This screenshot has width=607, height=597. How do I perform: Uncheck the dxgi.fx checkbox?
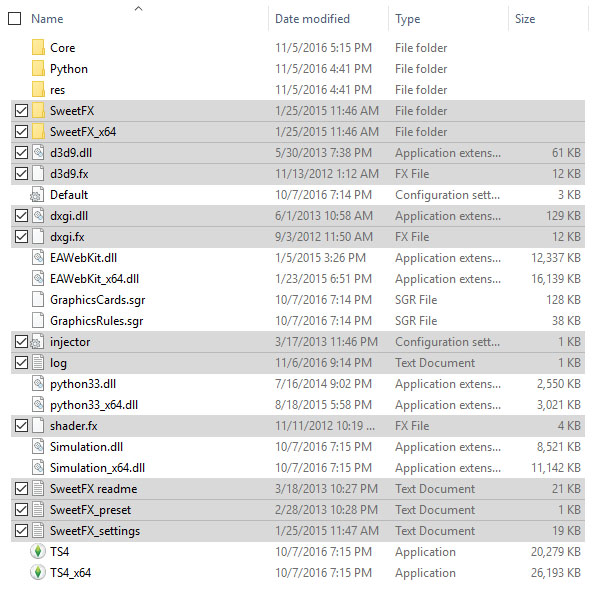21,237
